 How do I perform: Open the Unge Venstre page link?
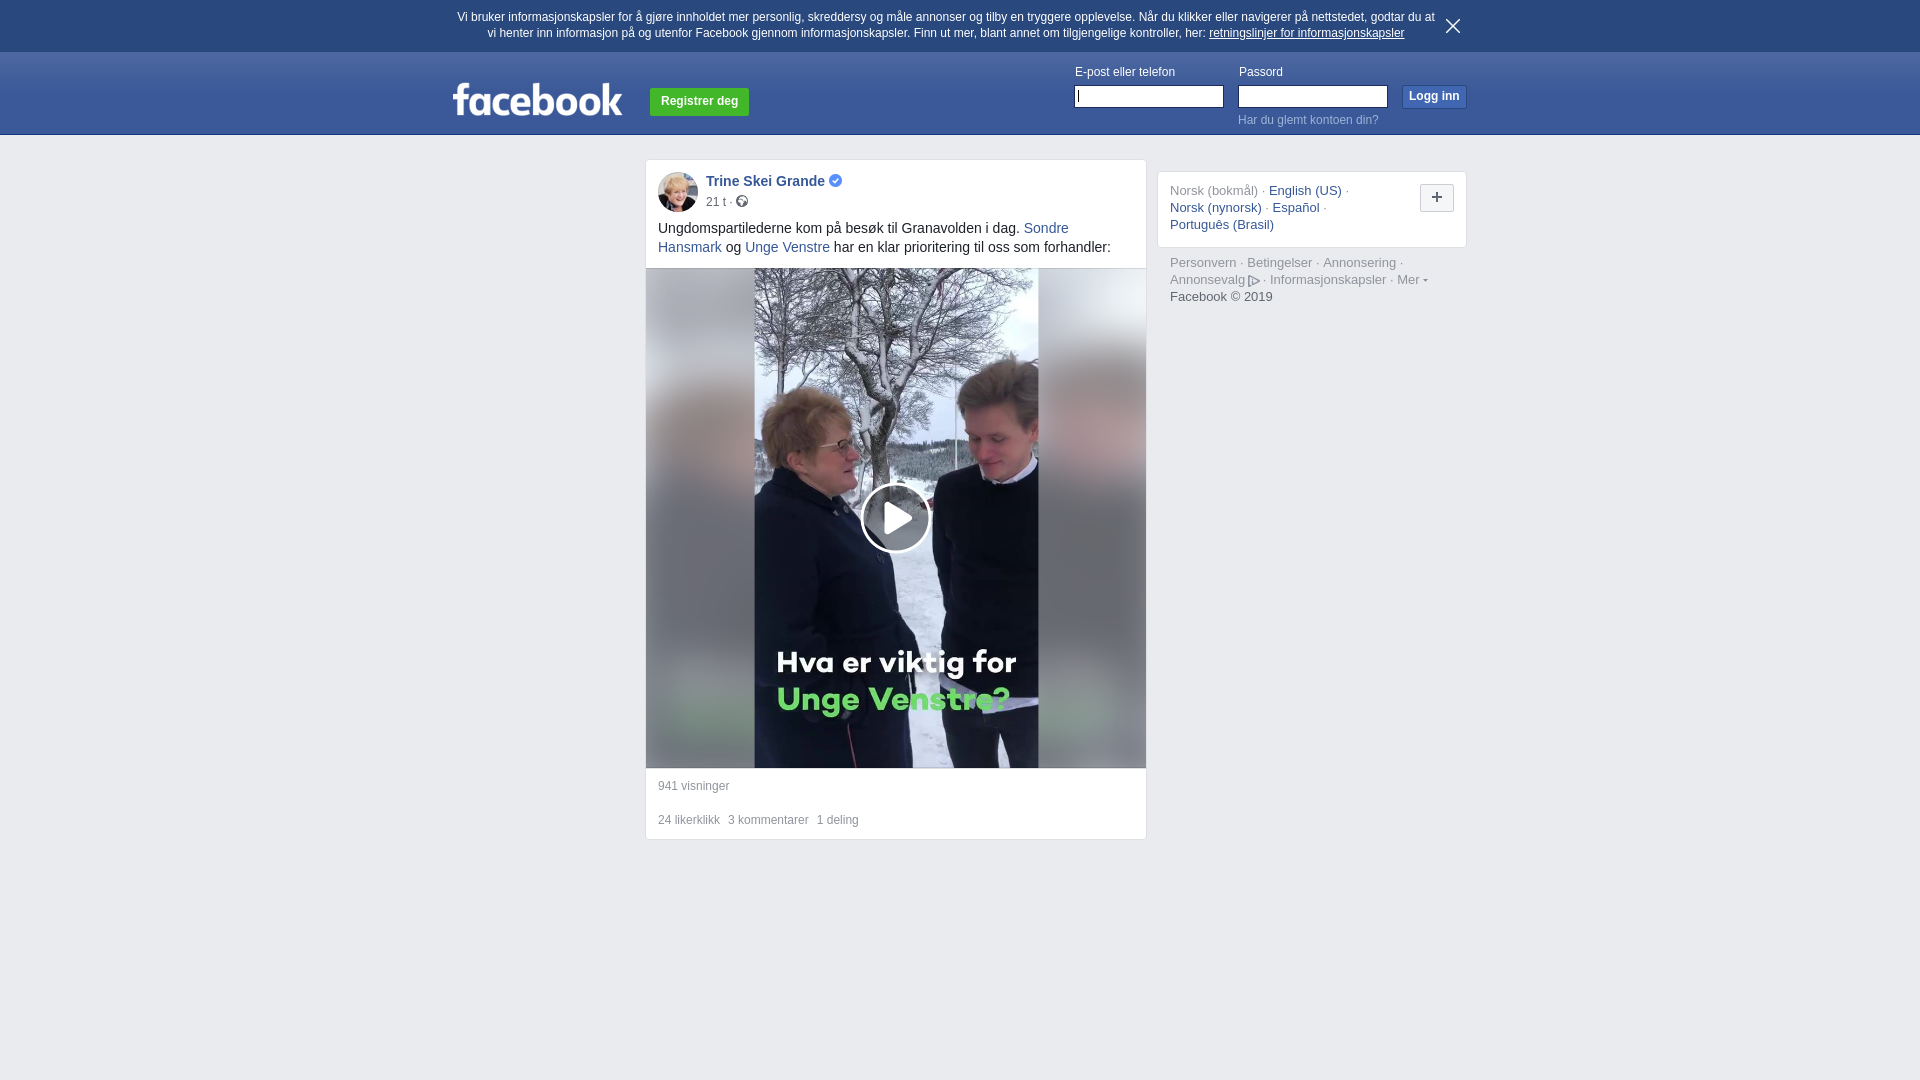787,247
